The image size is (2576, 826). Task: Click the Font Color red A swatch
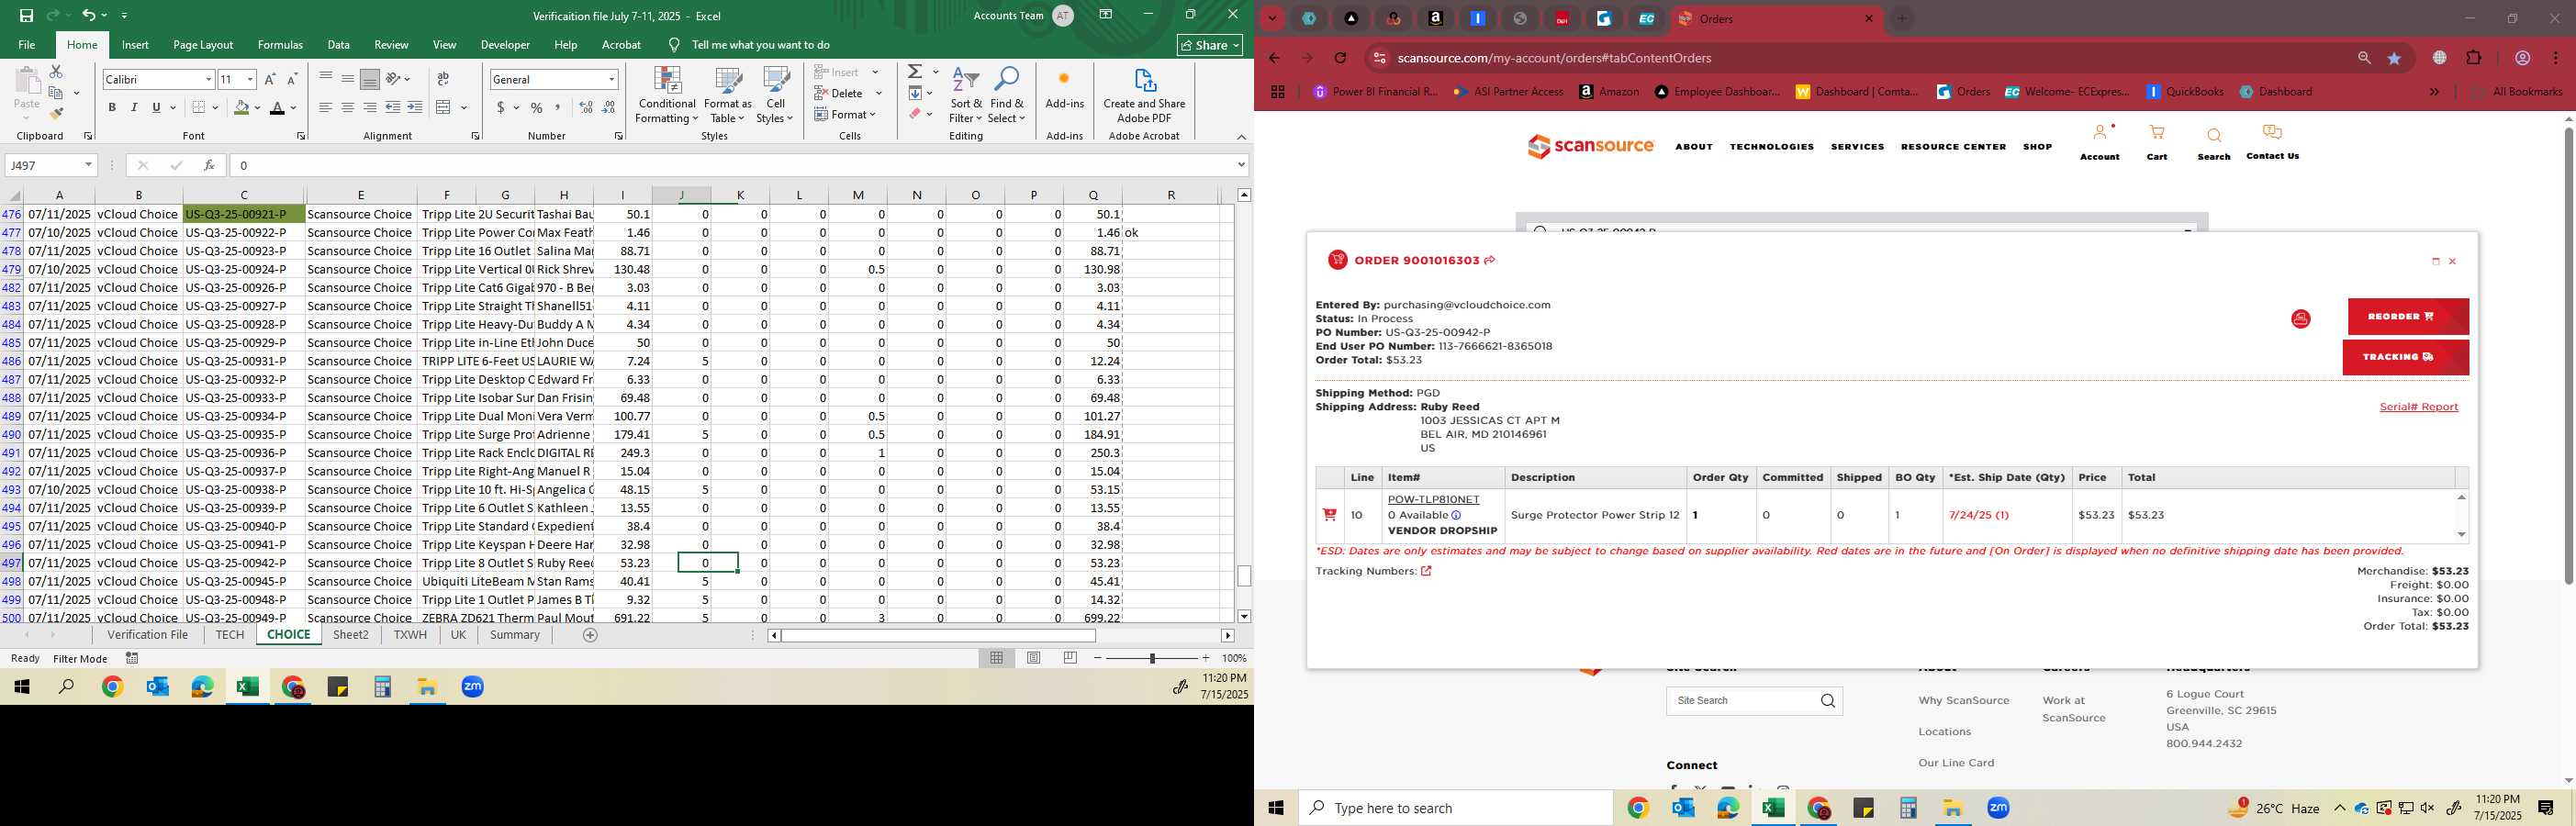278,107
